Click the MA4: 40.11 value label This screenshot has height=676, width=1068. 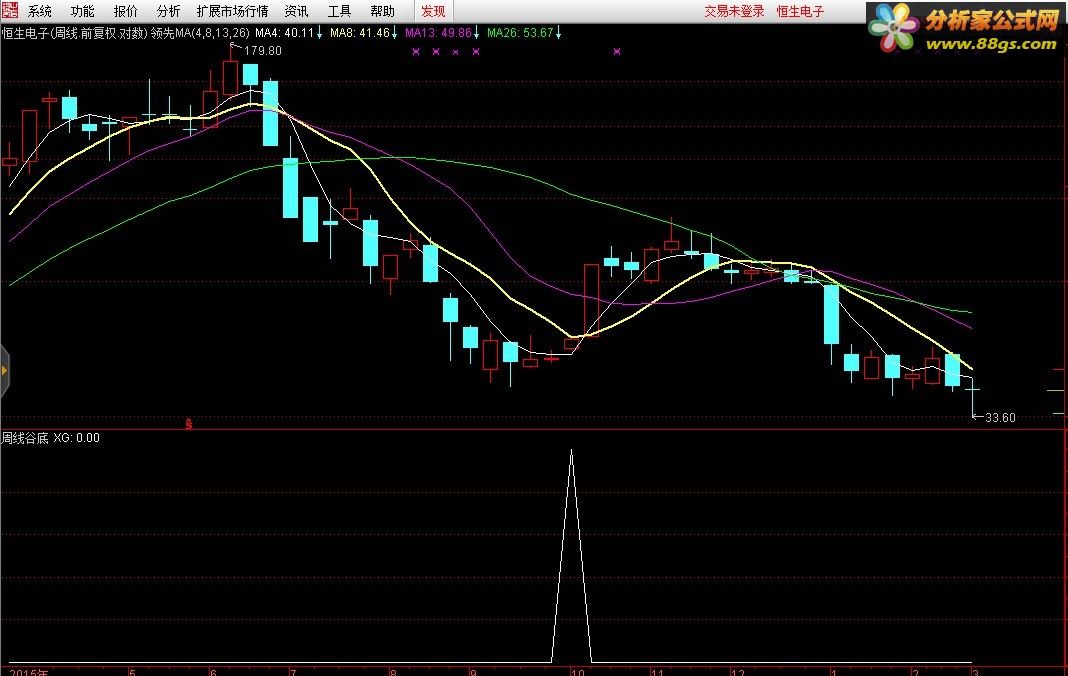click(x=285, y=32)
